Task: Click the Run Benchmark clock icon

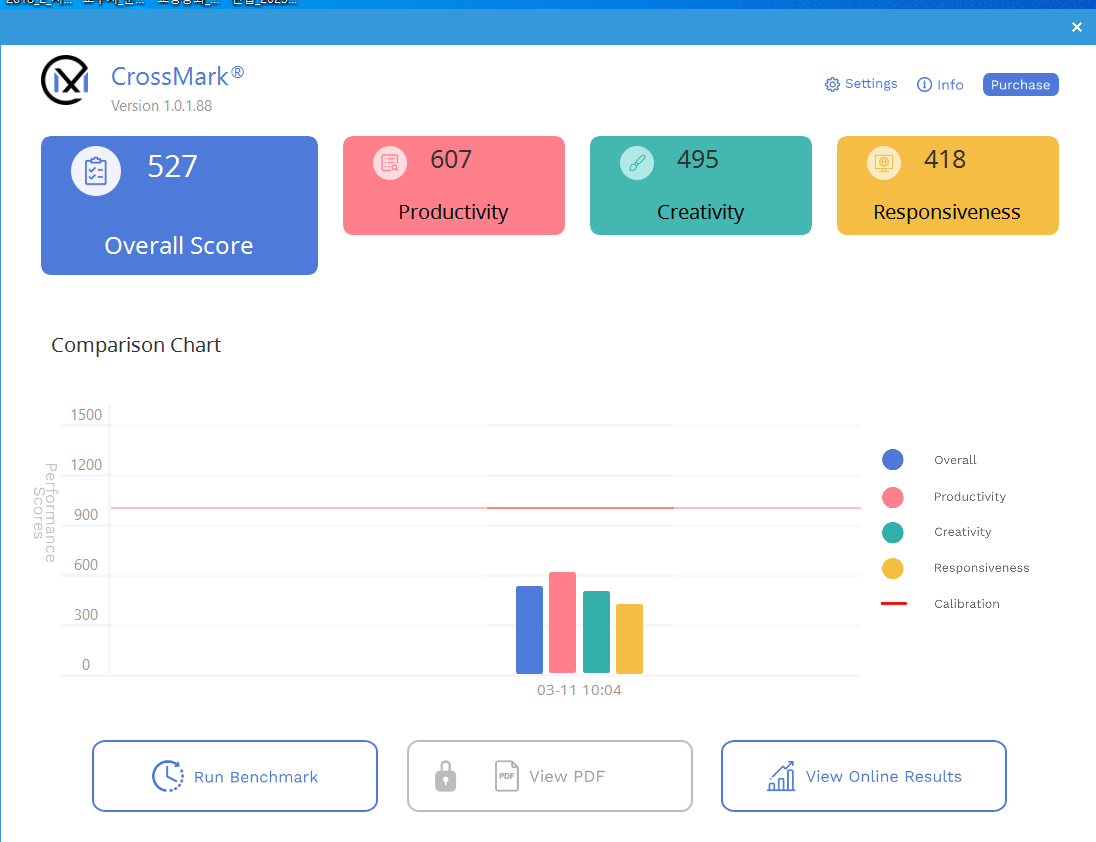Action: click(x=168, y=776)
